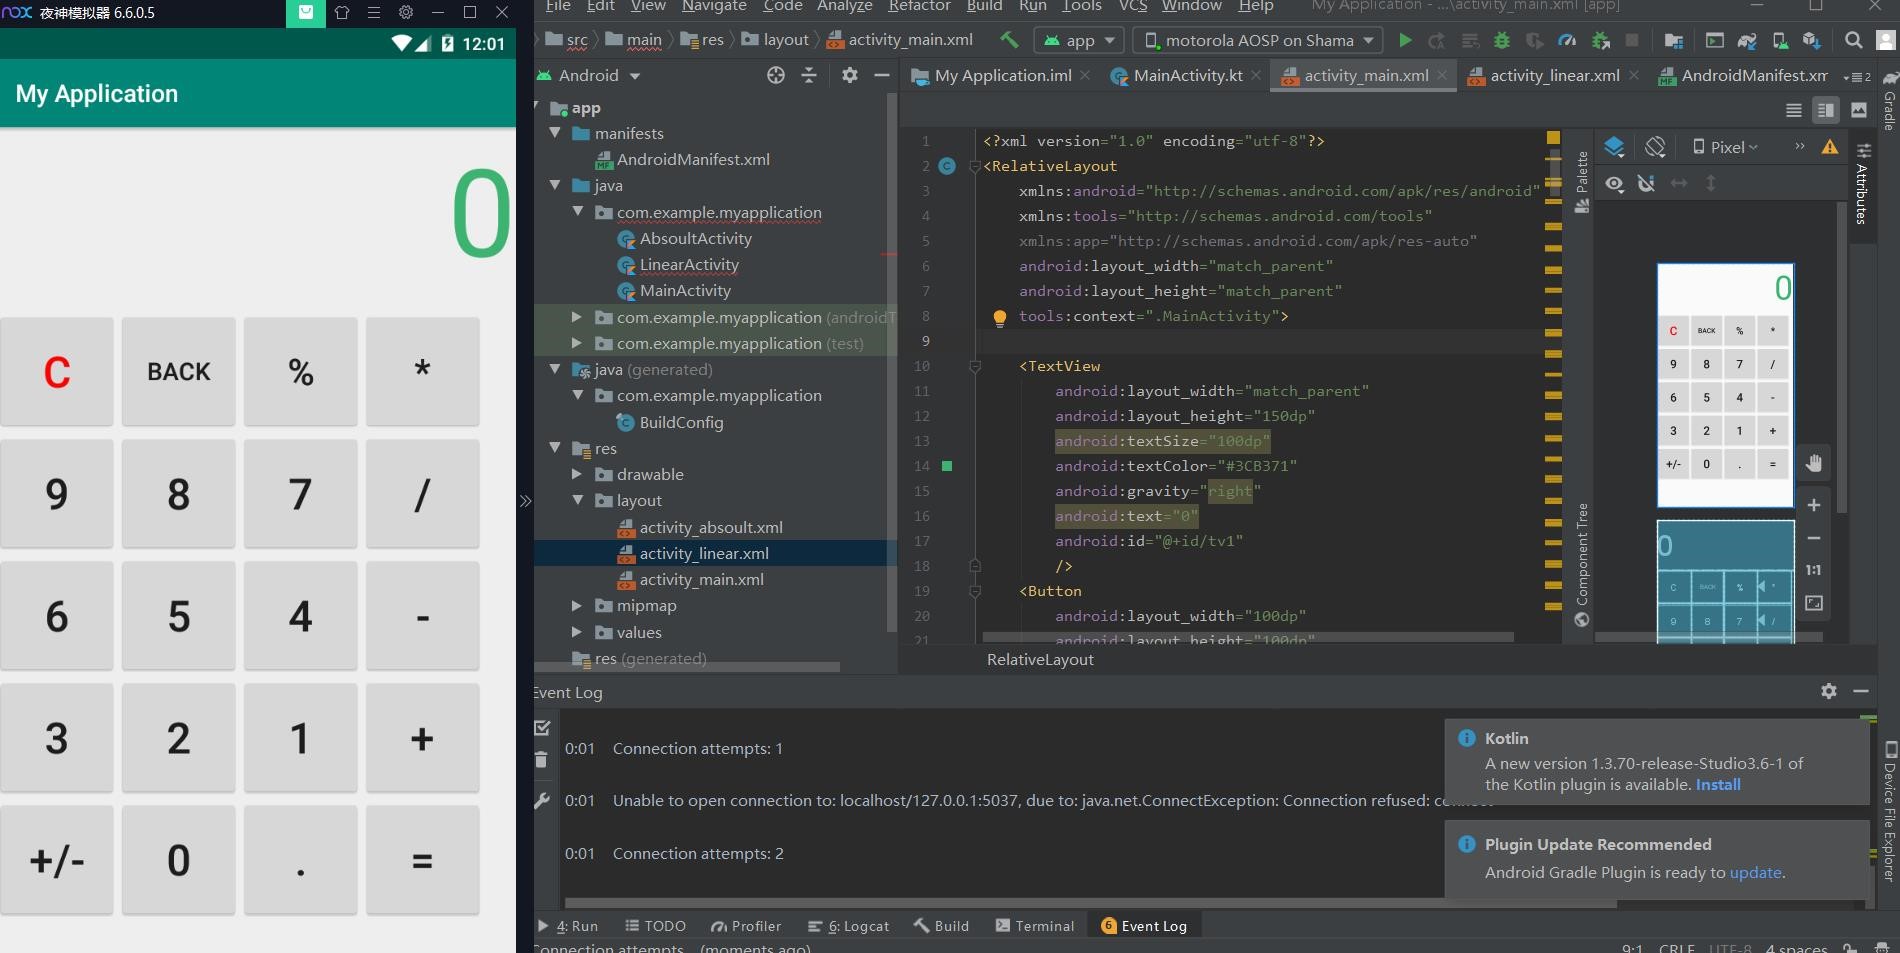Image resolution: width=1900 pixels, height=953 pixels.
Task: Click collapse all icon in project panel
Action: (809, 75)
